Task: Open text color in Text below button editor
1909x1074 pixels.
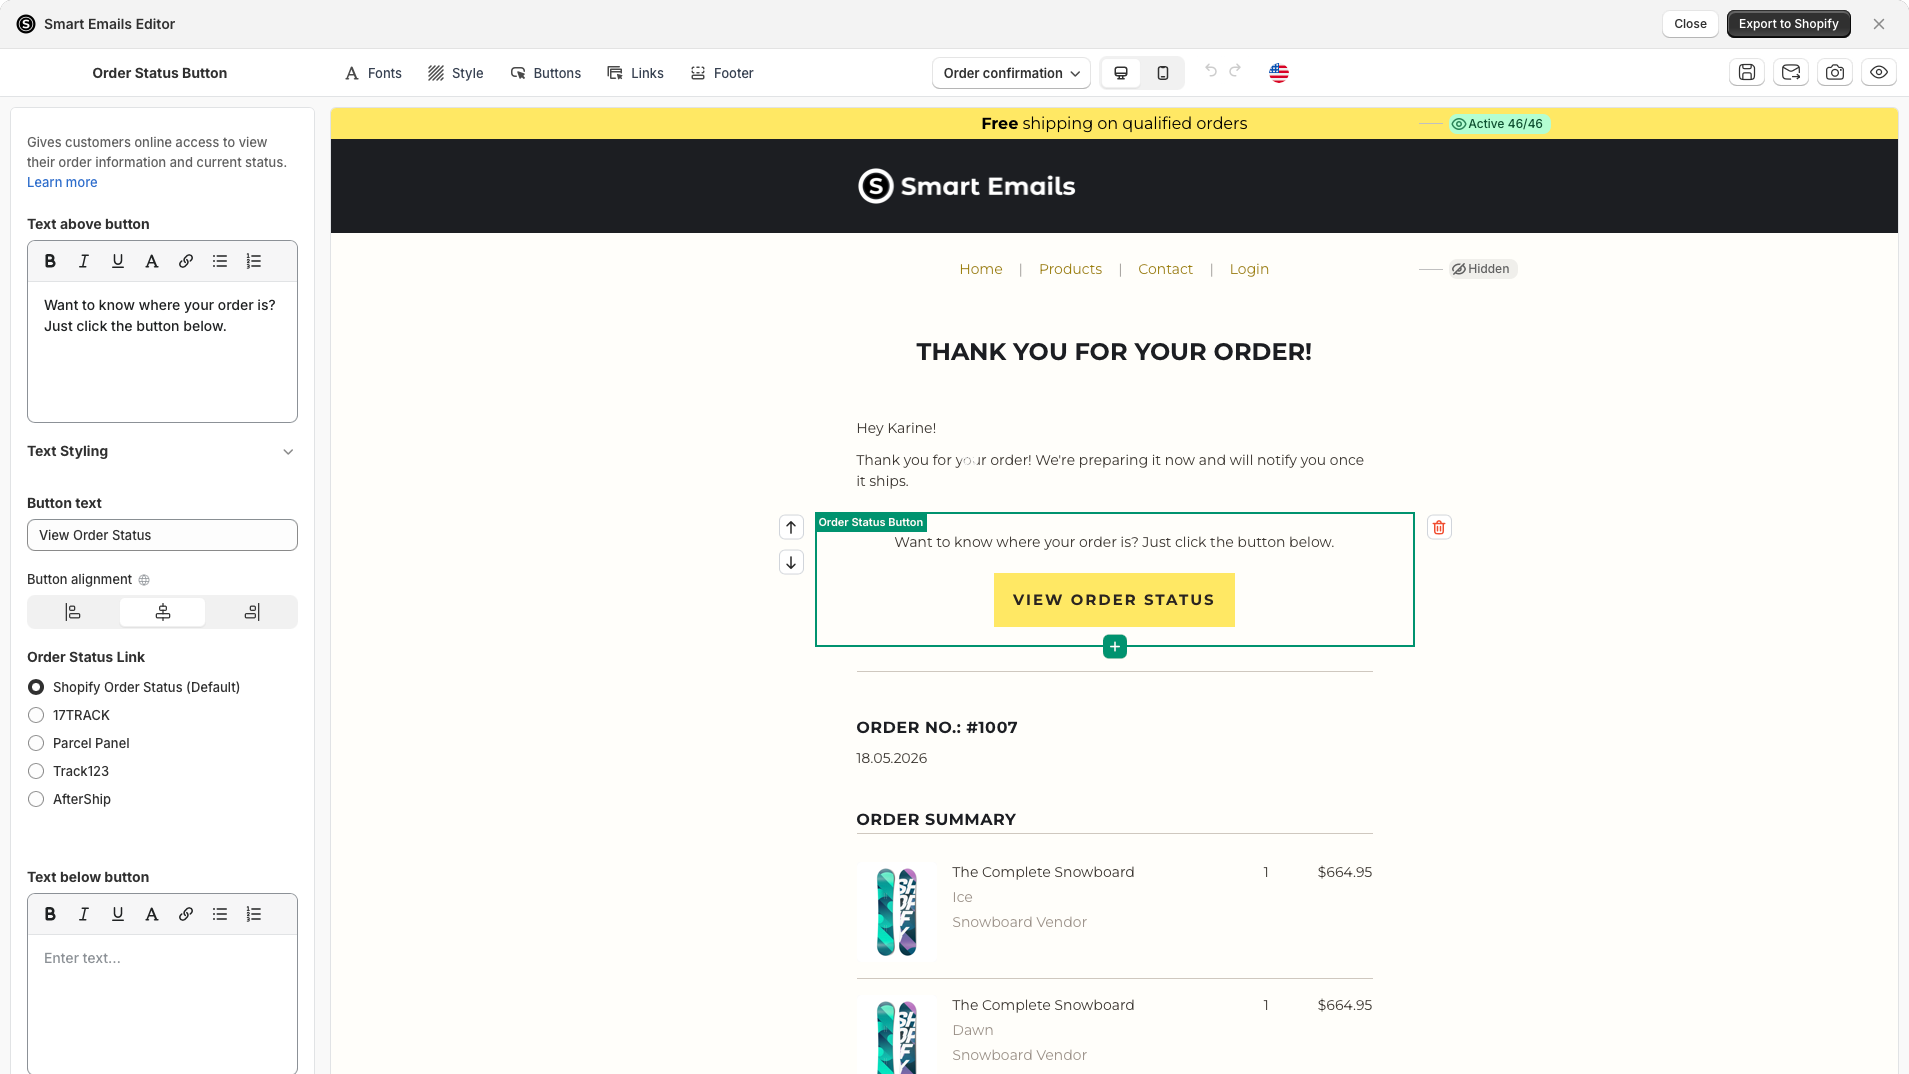Action: [x=152, y=914]
